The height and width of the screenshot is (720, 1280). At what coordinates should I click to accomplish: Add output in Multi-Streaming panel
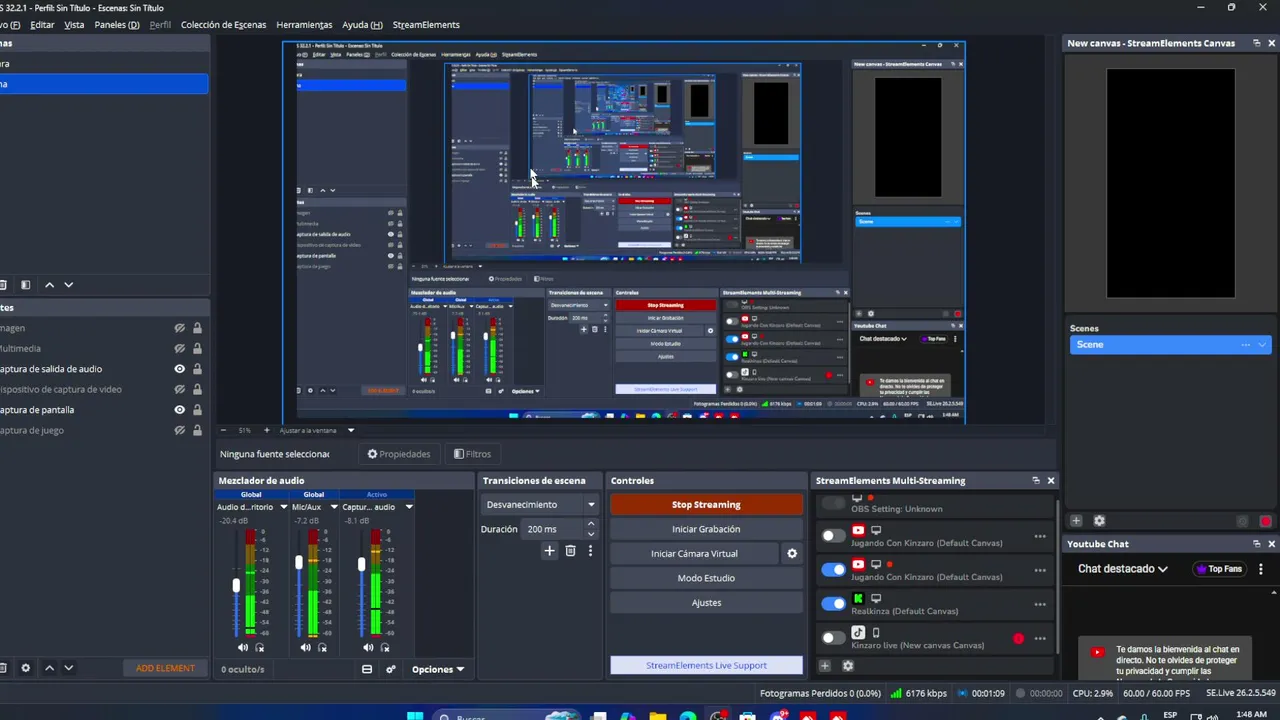(x=825, y=666)
